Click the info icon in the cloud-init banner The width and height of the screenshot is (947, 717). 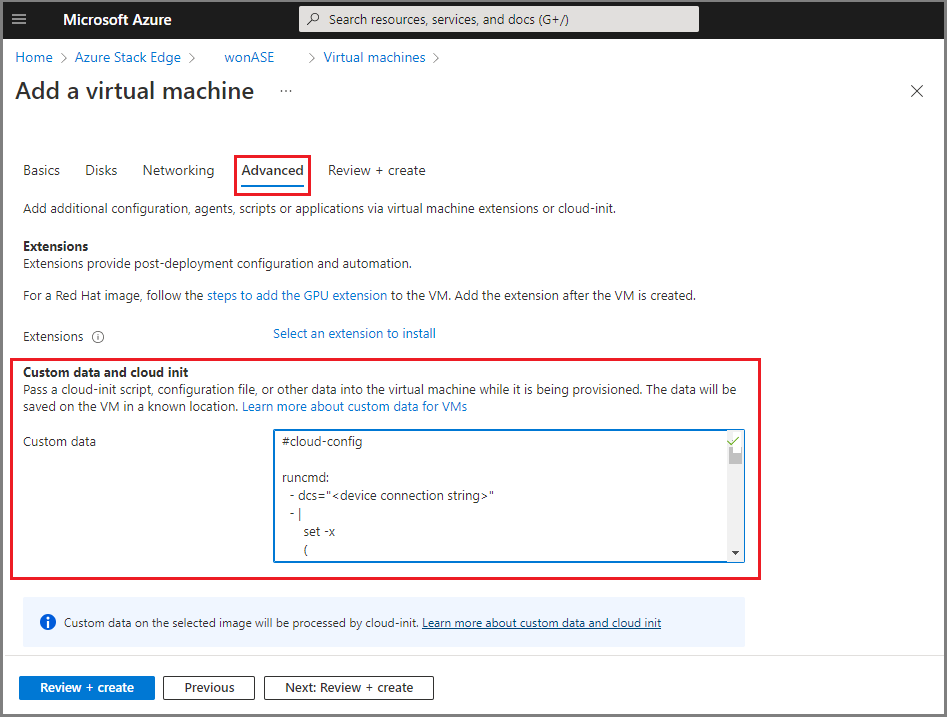tap(47, 622)
